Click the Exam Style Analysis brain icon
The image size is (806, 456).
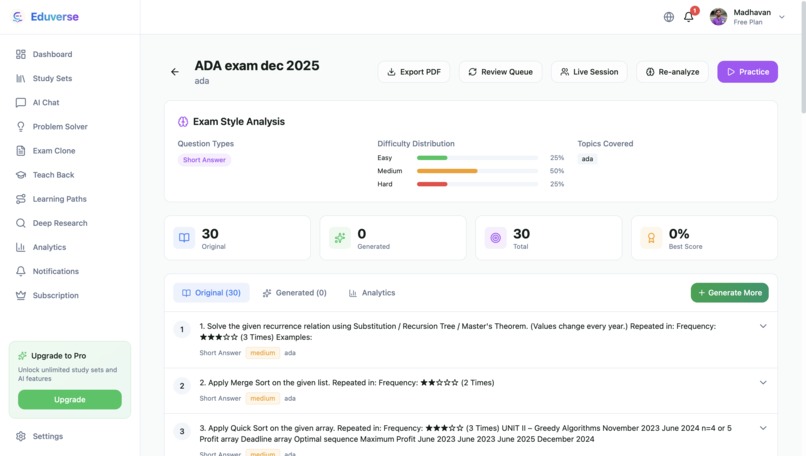pyautogui.click(x=183, y=122)
